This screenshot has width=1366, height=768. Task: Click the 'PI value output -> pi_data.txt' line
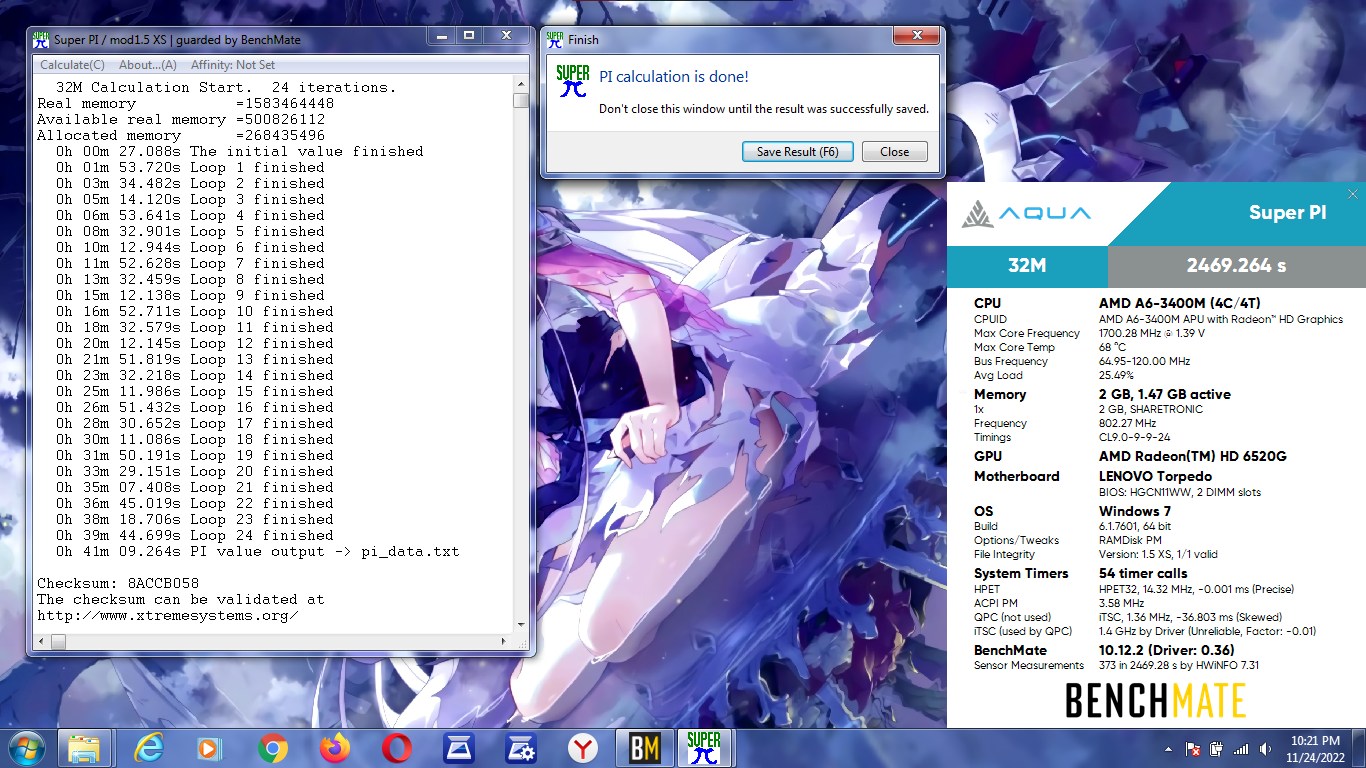tap(258, 551)
